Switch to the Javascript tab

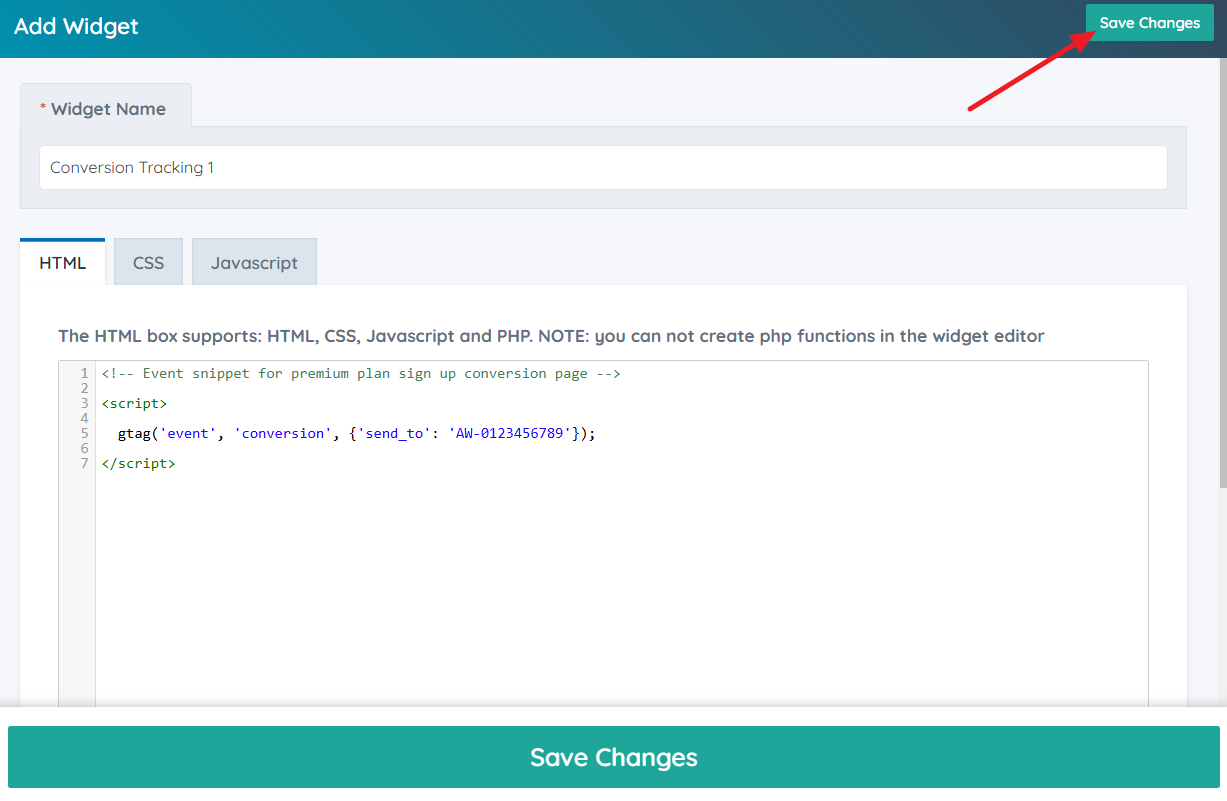pos(254,263)
